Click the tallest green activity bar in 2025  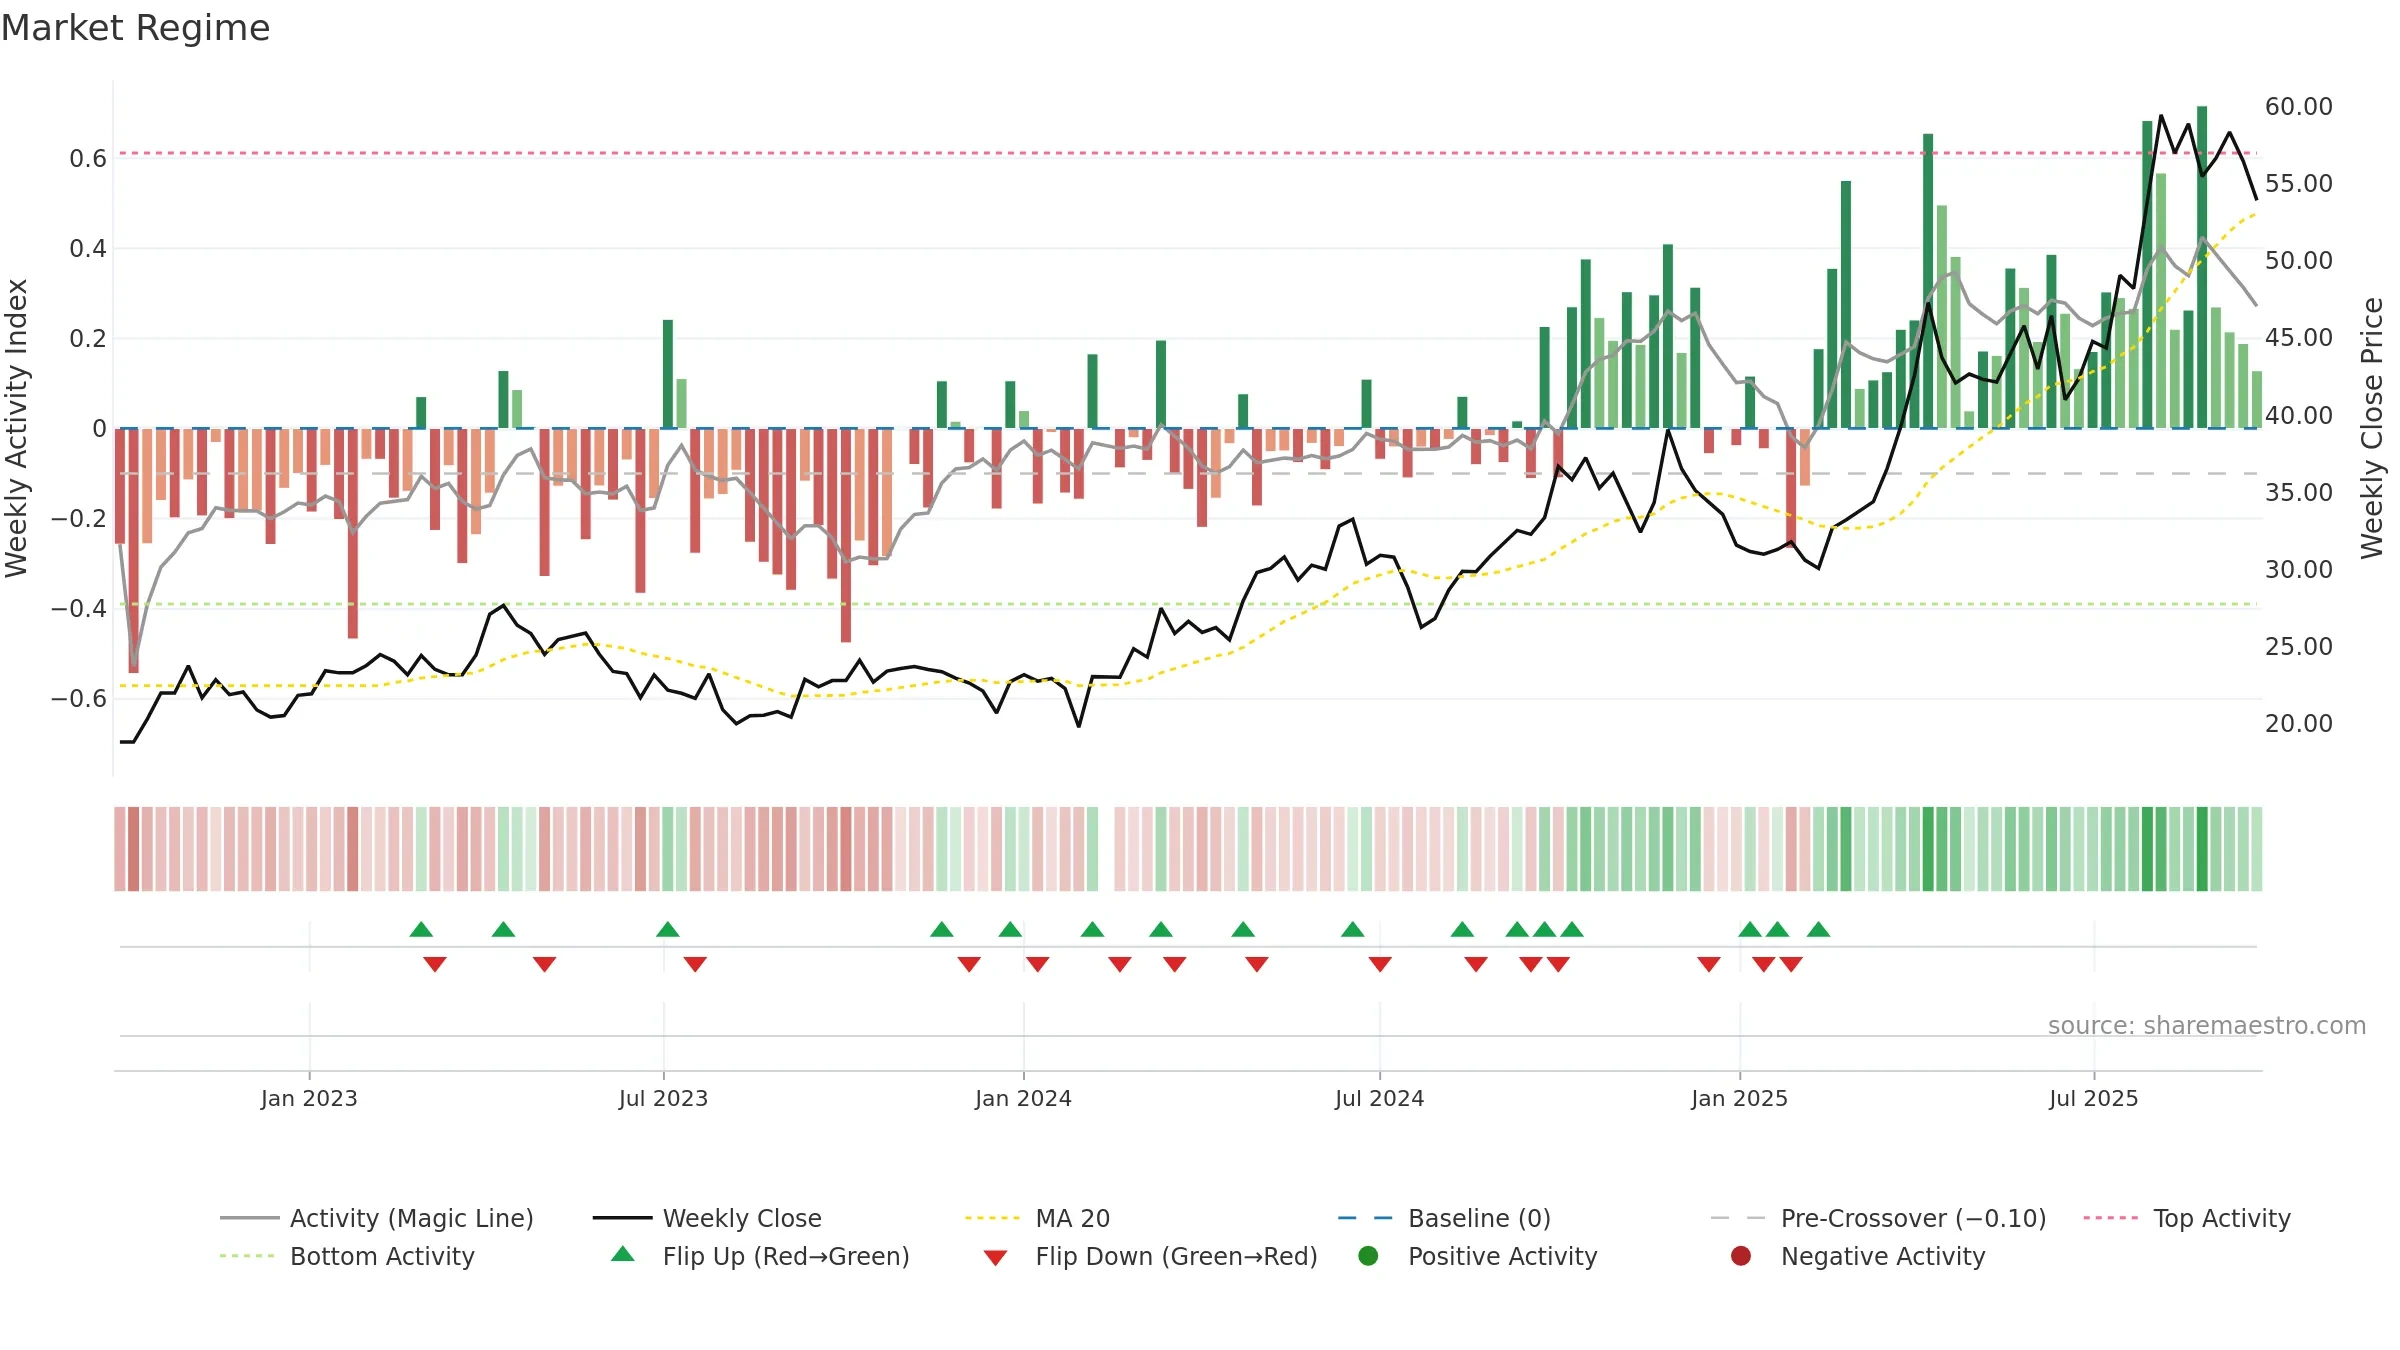(x=2202, y=267)
